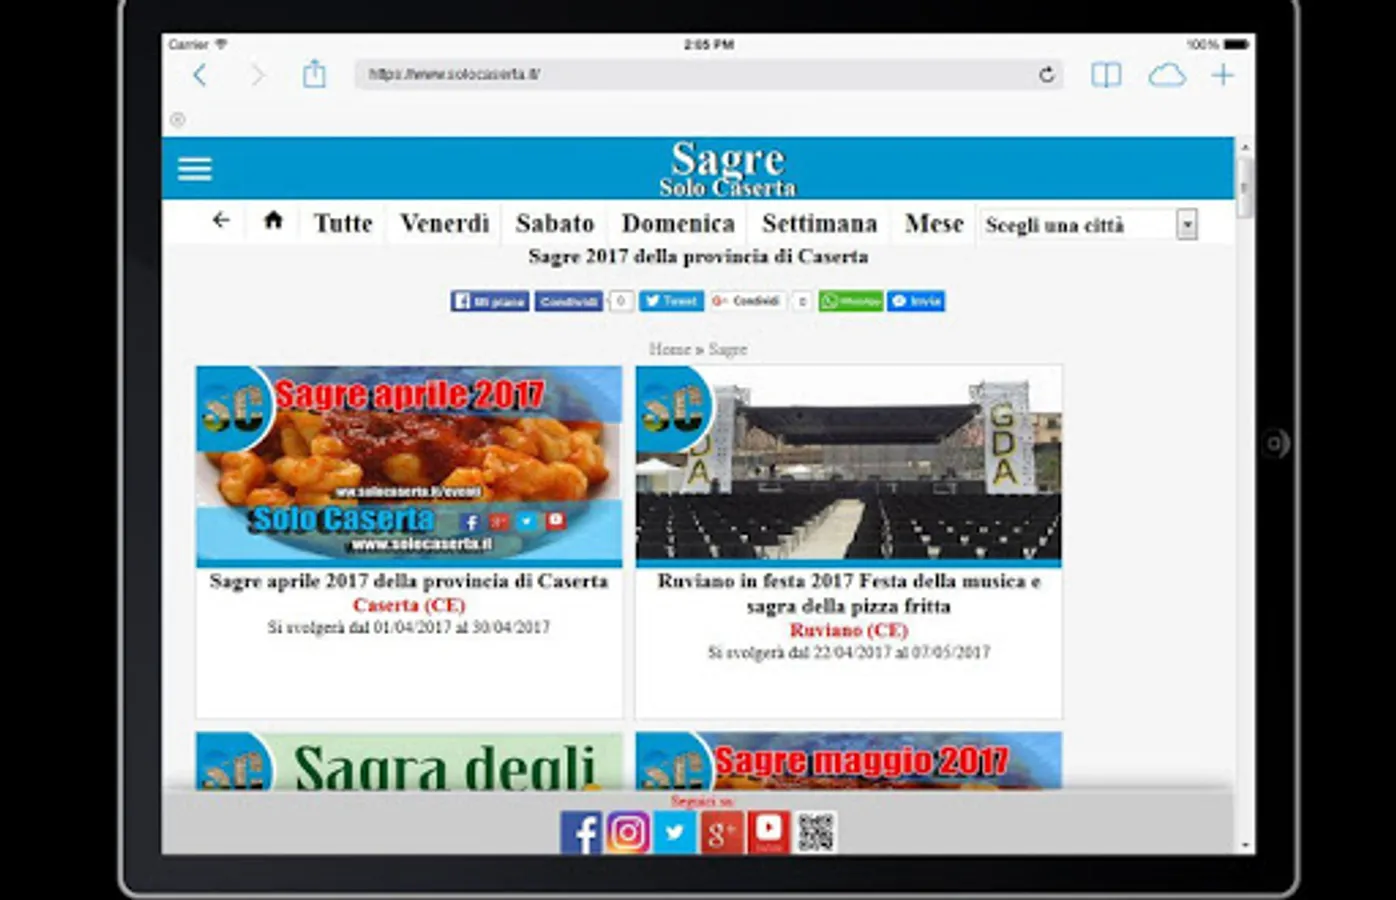Click the page scrollbar up arrow
Screen dimensions: 1396x900
(x=1245, y=147)
